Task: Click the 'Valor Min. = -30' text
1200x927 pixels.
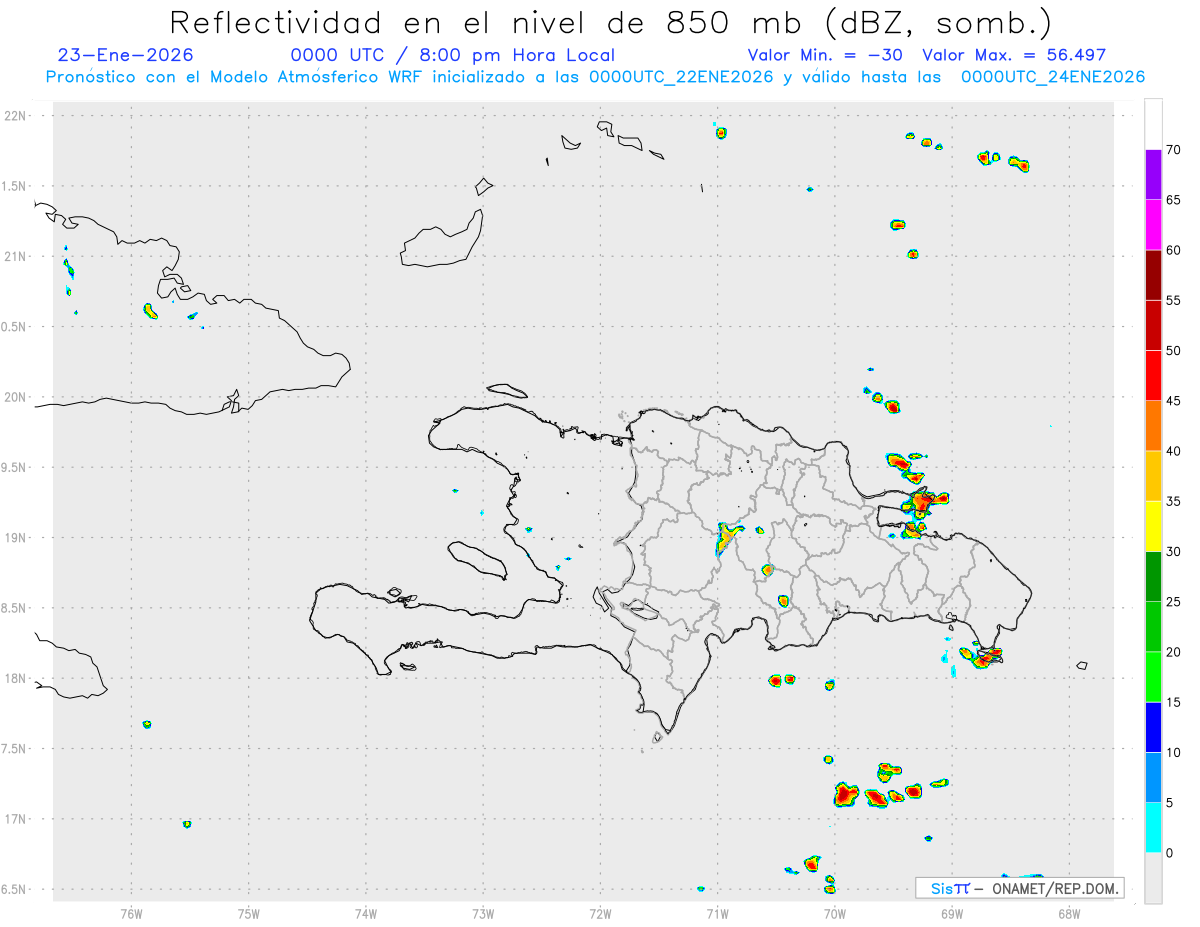Action: tap(825, 55)
